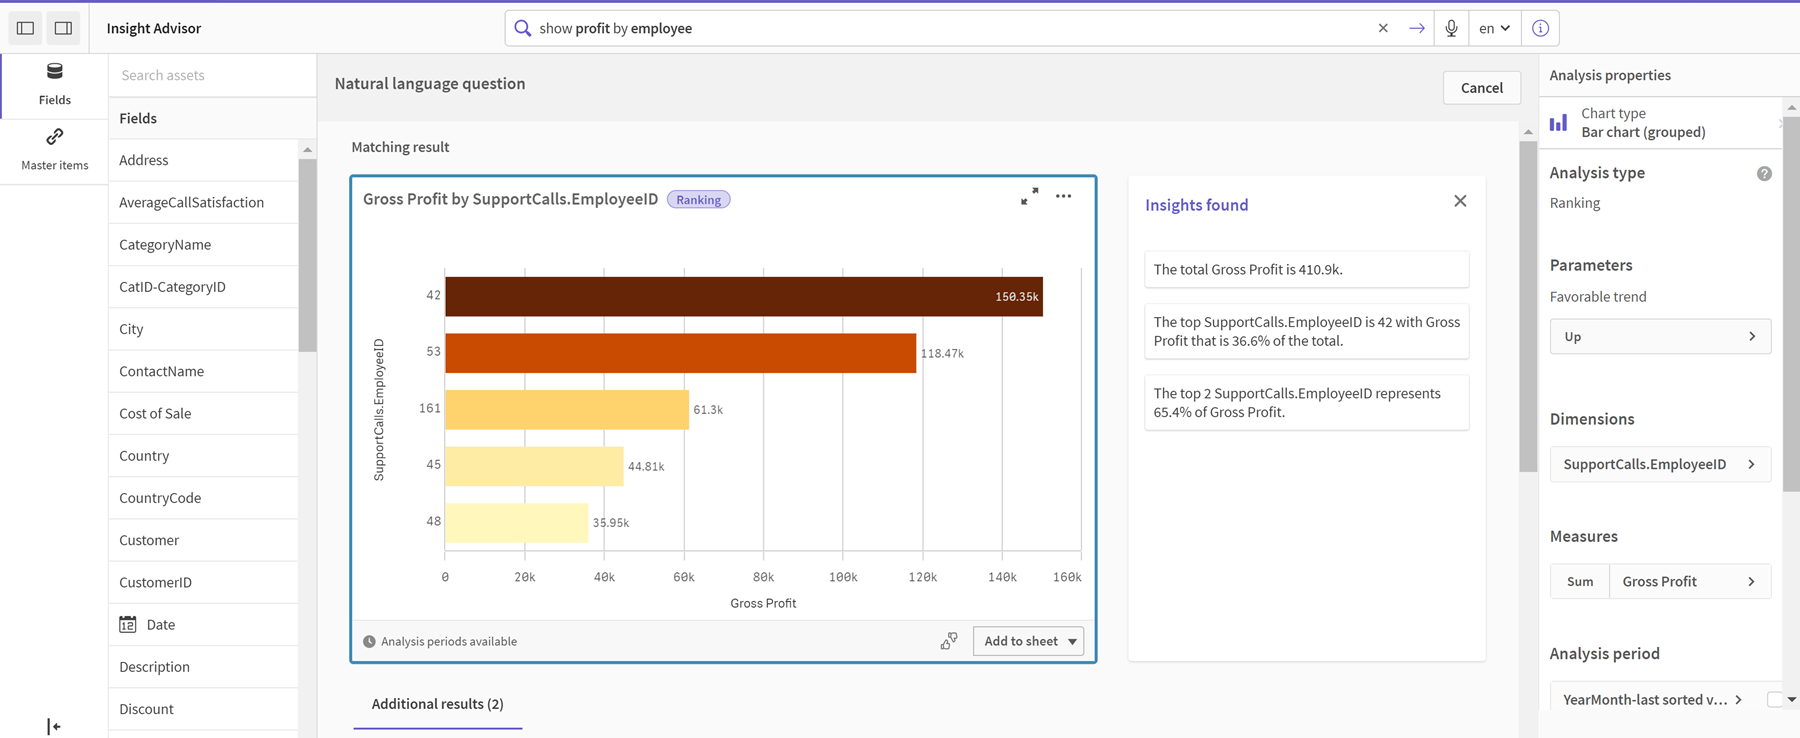Viewport: 1800px width, 738px height.
Task: Select the CategoryName field
Action: tap(203, 244)
